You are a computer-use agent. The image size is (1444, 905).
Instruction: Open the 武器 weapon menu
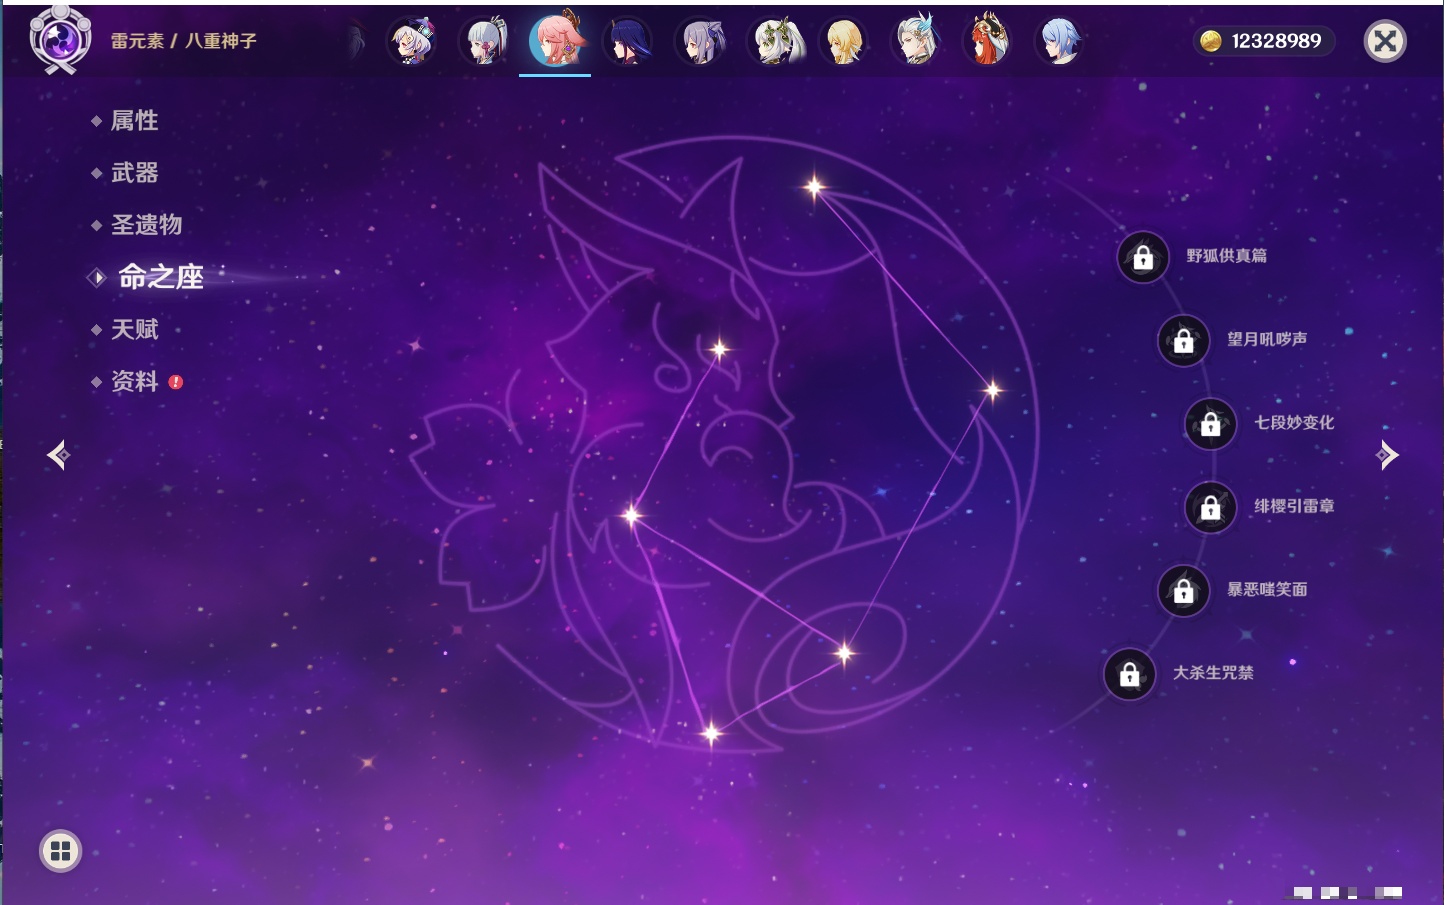tap(134, 173)
